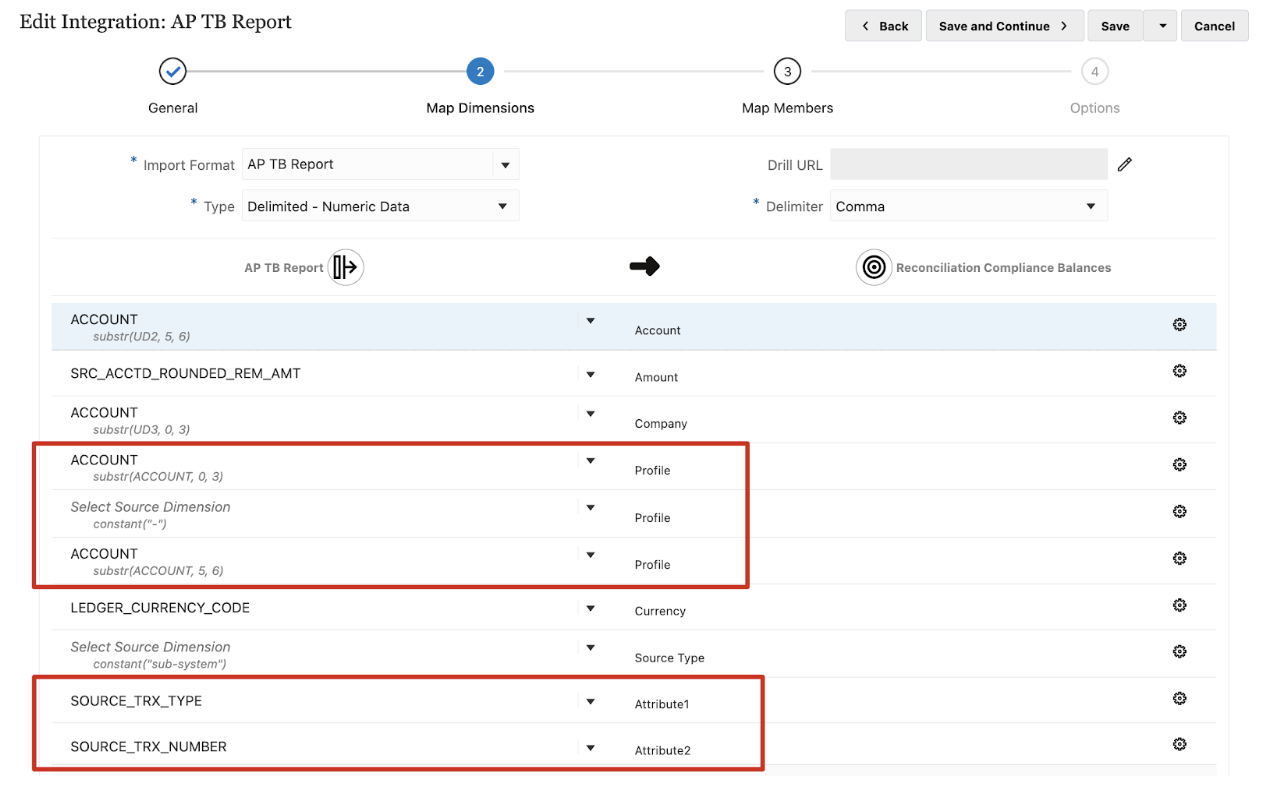Image resolution: width=1262 pixels, height=788 pixels.
Task: Open gear settings for Attribute1 row
Action: click(1179, 698)
